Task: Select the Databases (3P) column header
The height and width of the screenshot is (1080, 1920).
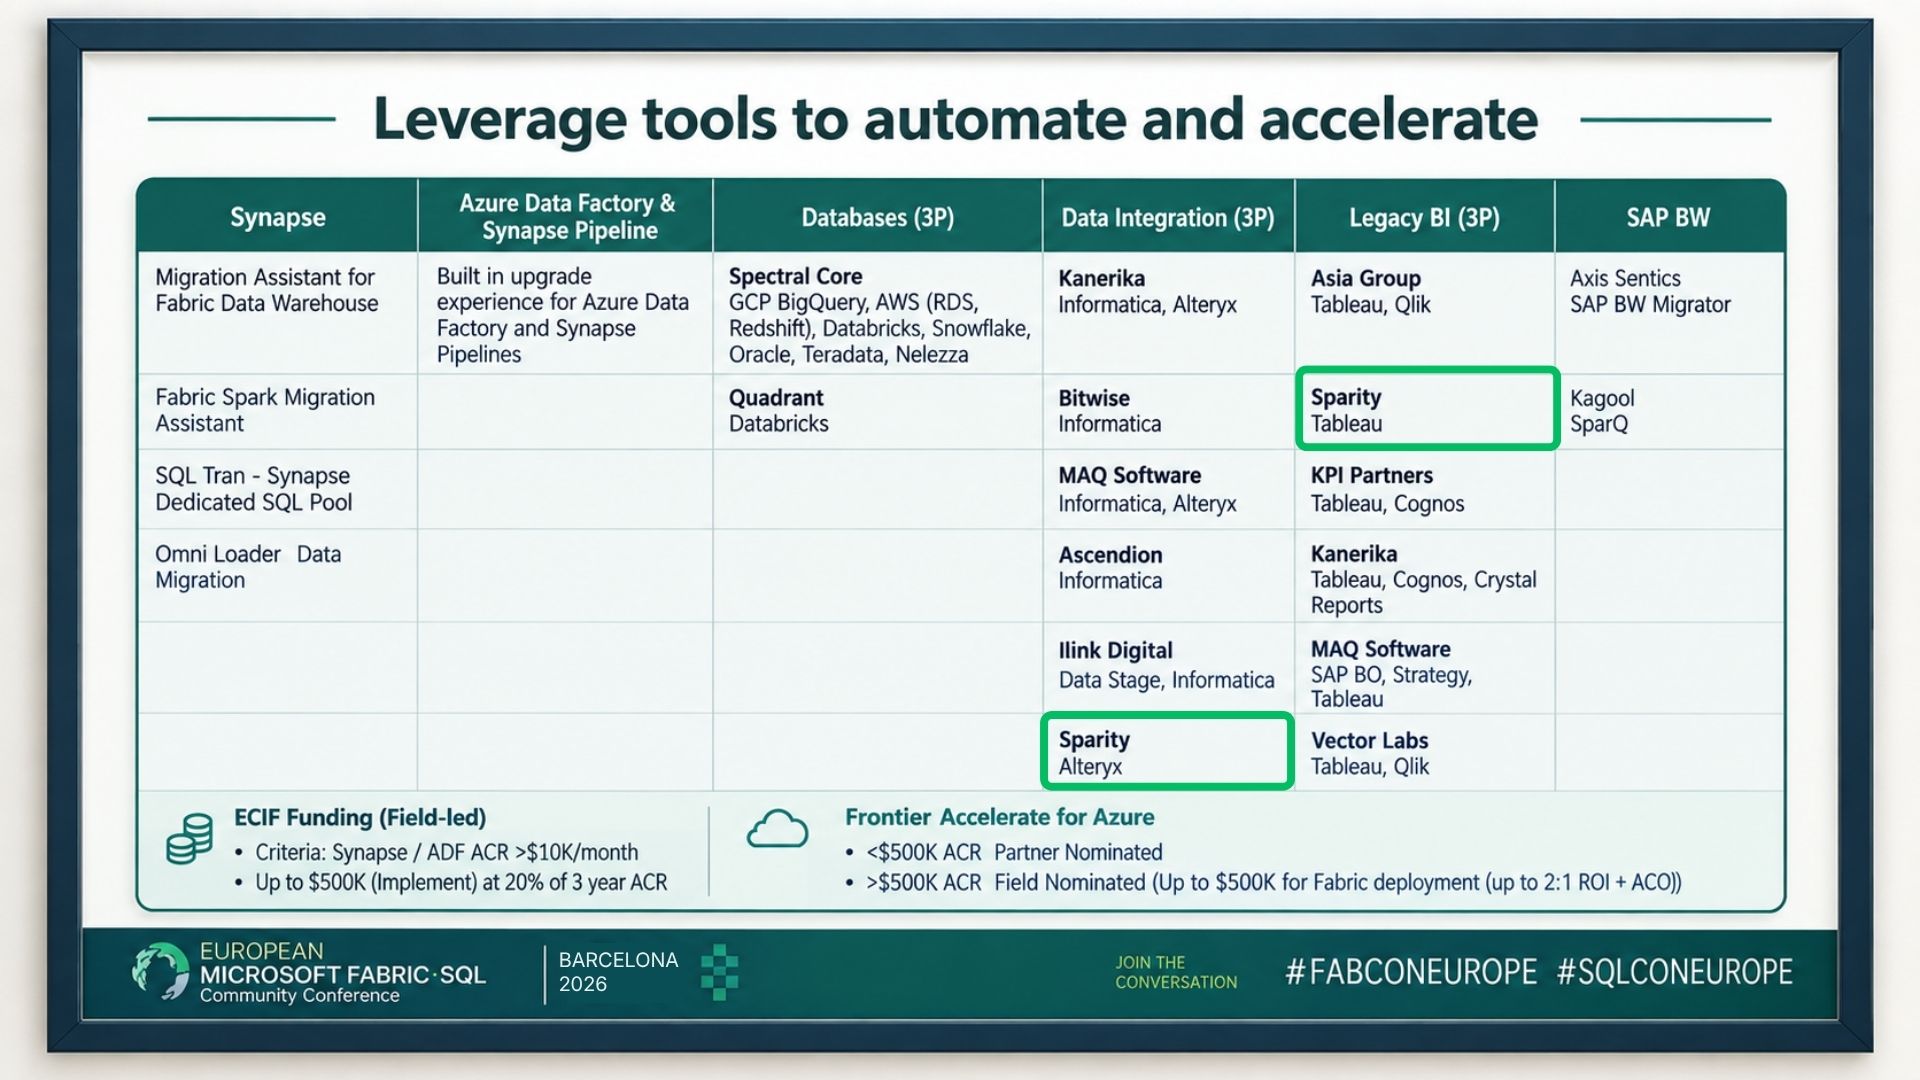Action: click(x=878, y=217)
